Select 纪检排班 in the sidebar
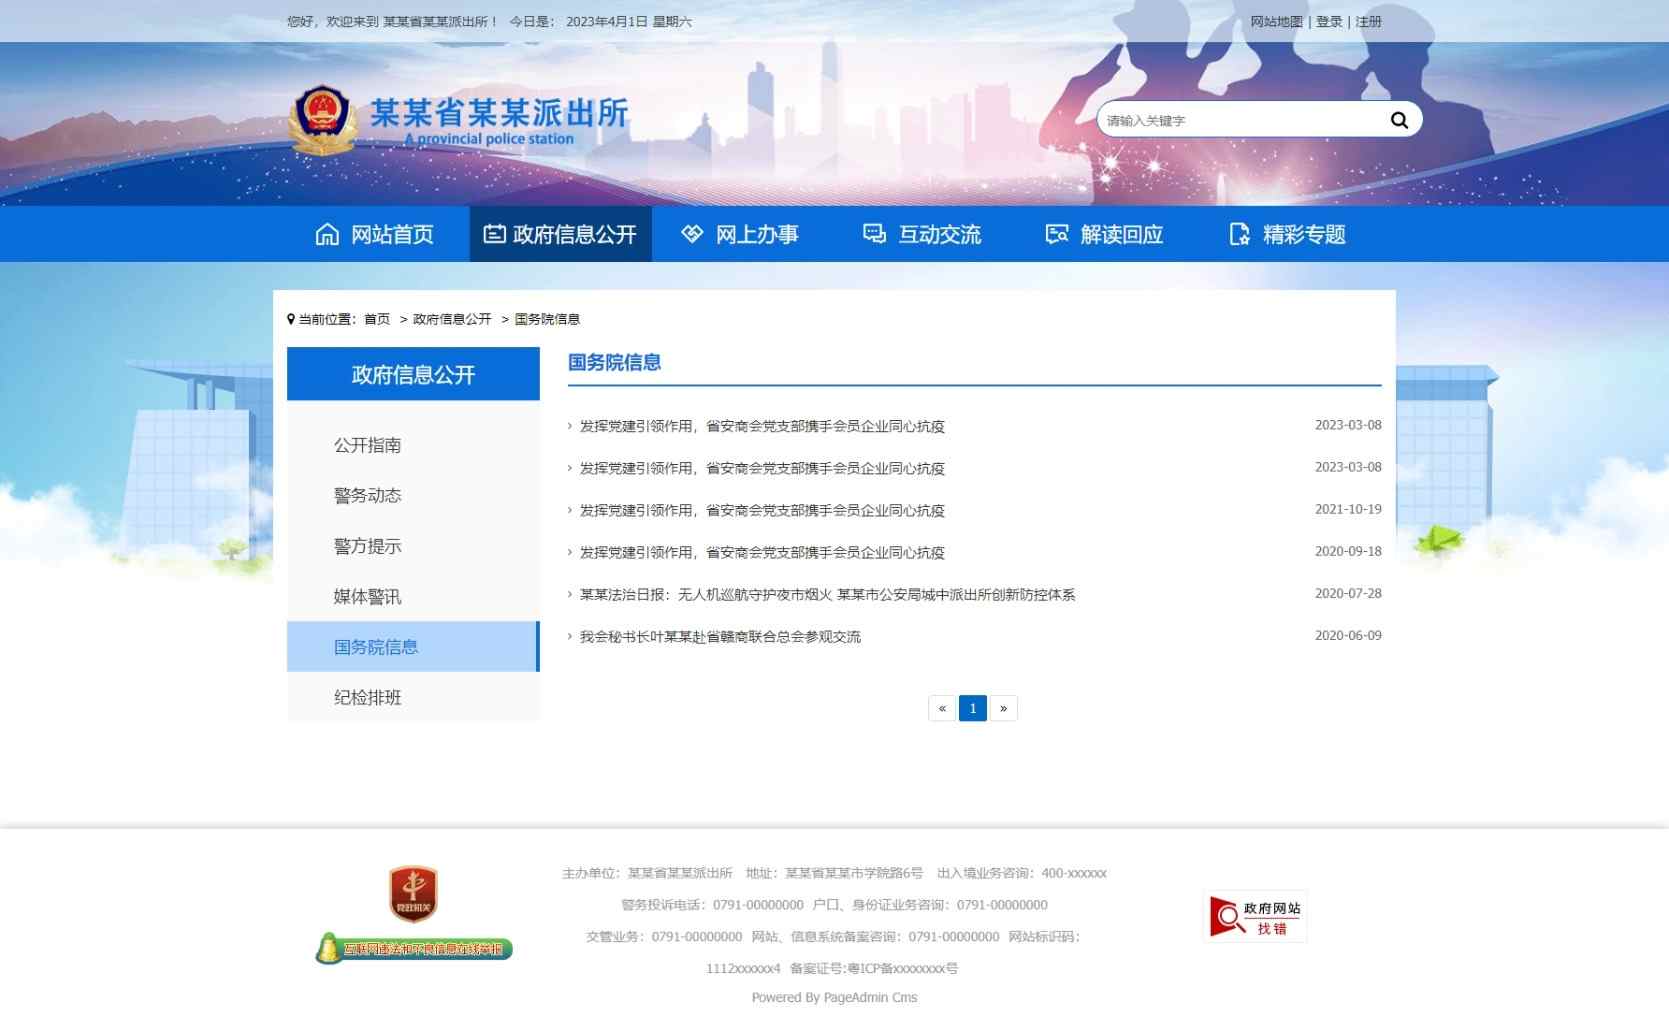 pos(367,697)
